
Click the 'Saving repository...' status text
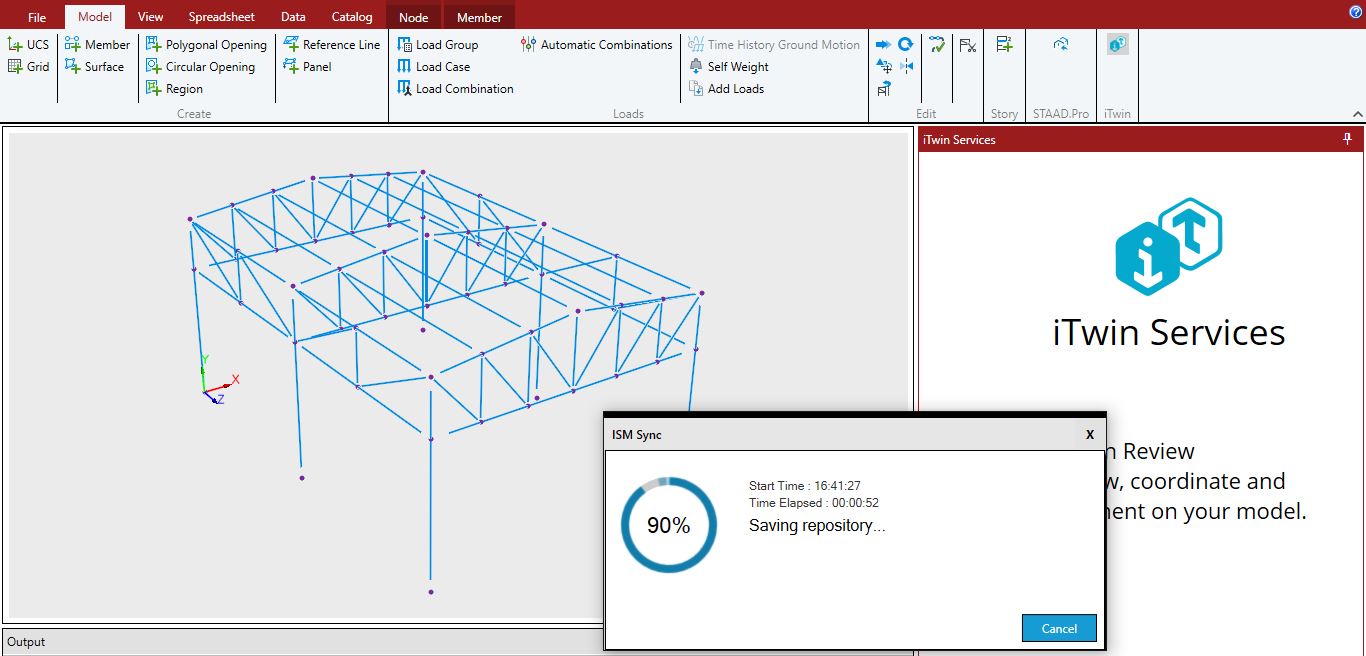817,525
